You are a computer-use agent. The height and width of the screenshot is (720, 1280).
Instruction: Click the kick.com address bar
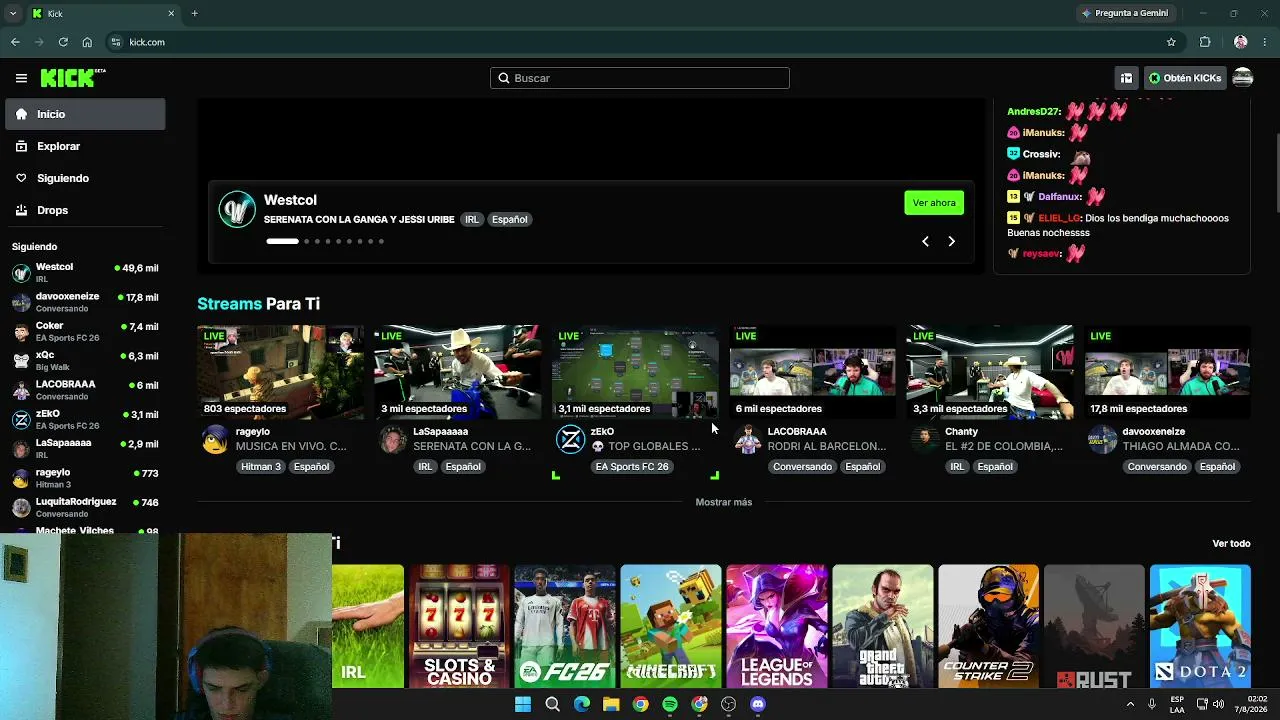click(x=645, y=42)
